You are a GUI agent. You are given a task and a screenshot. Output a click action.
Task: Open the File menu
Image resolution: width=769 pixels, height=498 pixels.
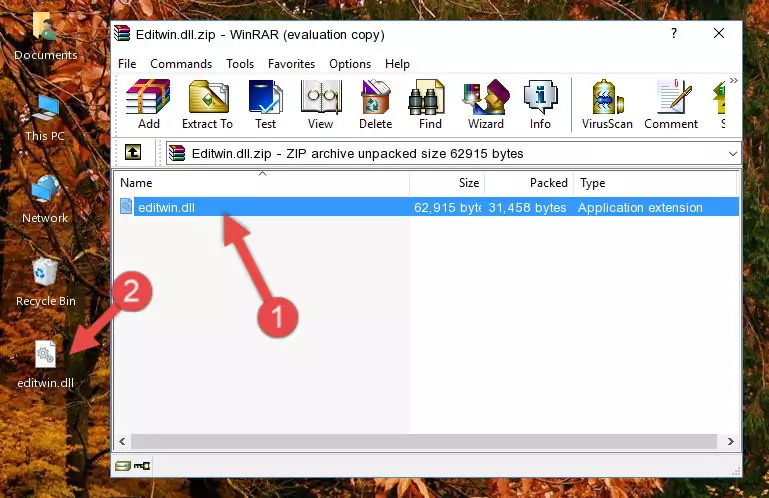(x=127, y=64)
